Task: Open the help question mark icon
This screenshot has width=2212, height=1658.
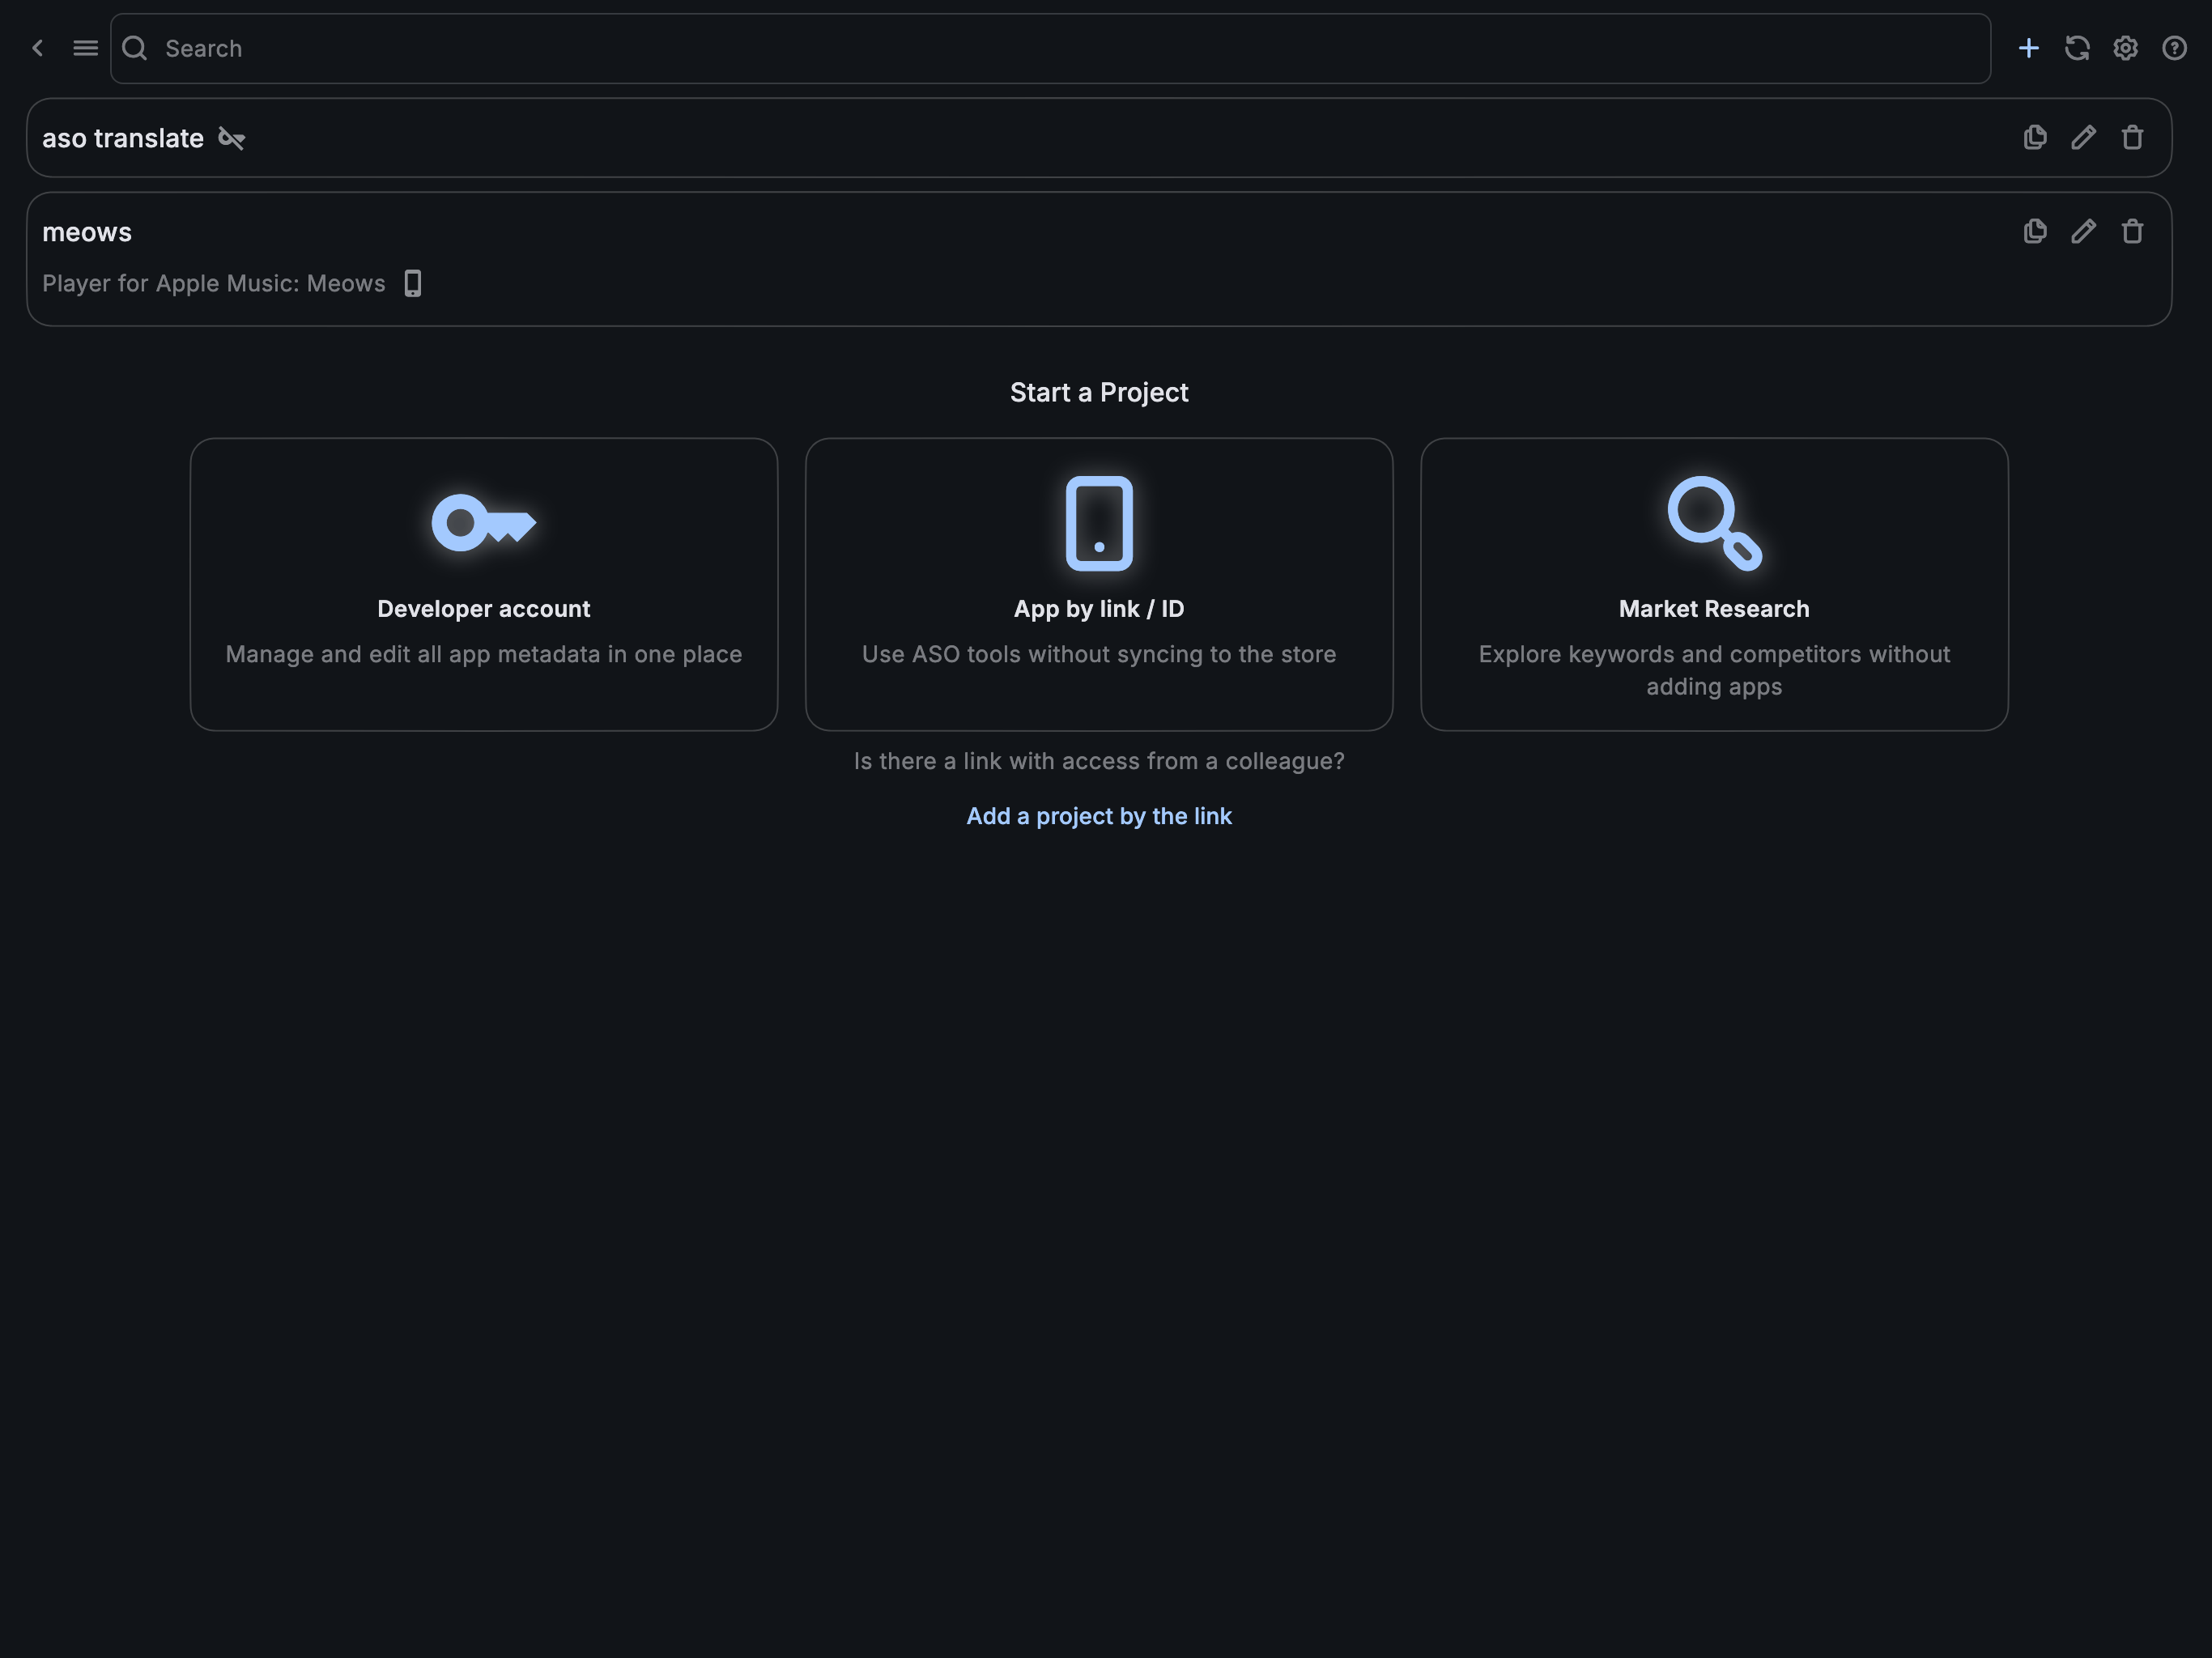Action: (2174, 48)
